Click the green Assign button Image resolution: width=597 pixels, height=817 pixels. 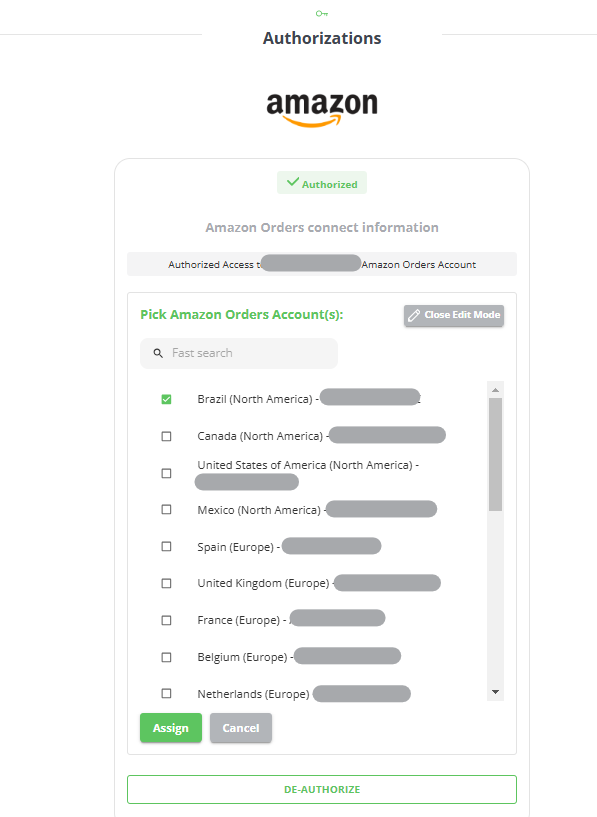[171, 728]
